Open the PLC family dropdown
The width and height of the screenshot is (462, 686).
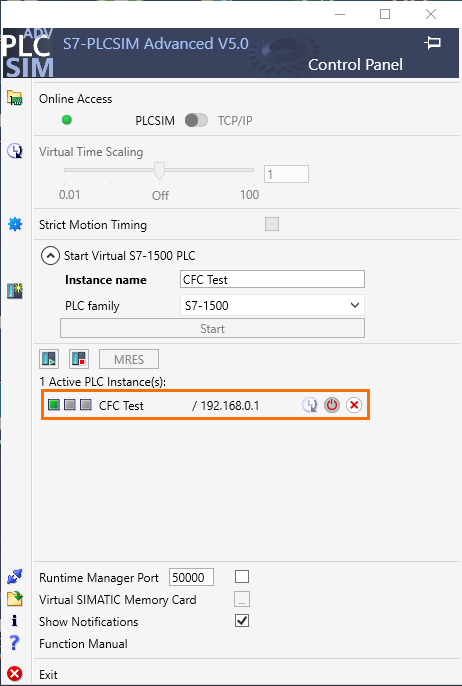click(x=272, y=305)
